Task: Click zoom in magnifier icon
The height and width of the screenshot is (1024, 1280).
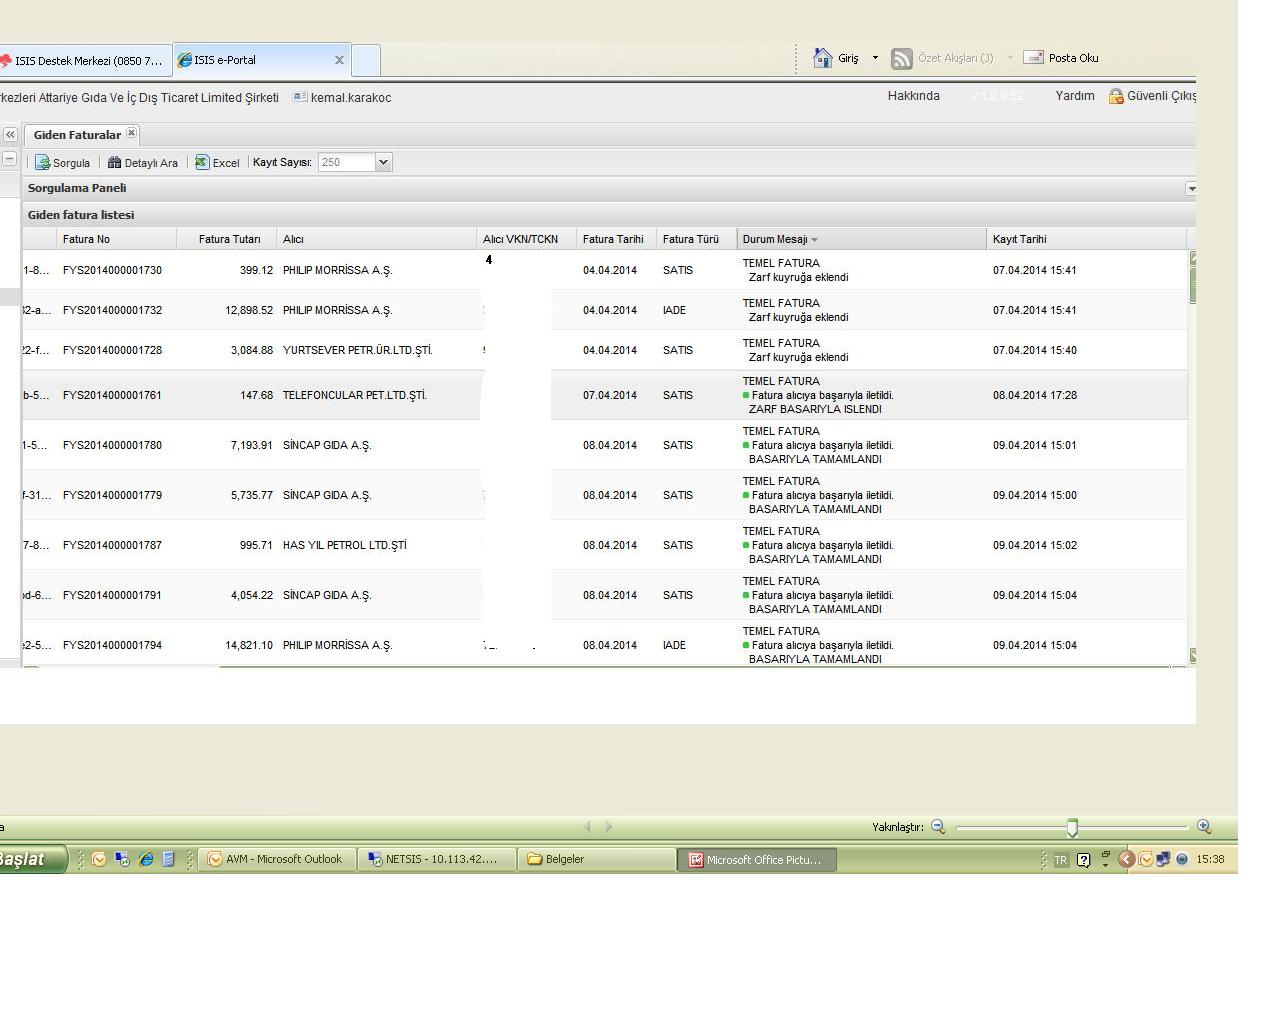Action: point(1204,827)
